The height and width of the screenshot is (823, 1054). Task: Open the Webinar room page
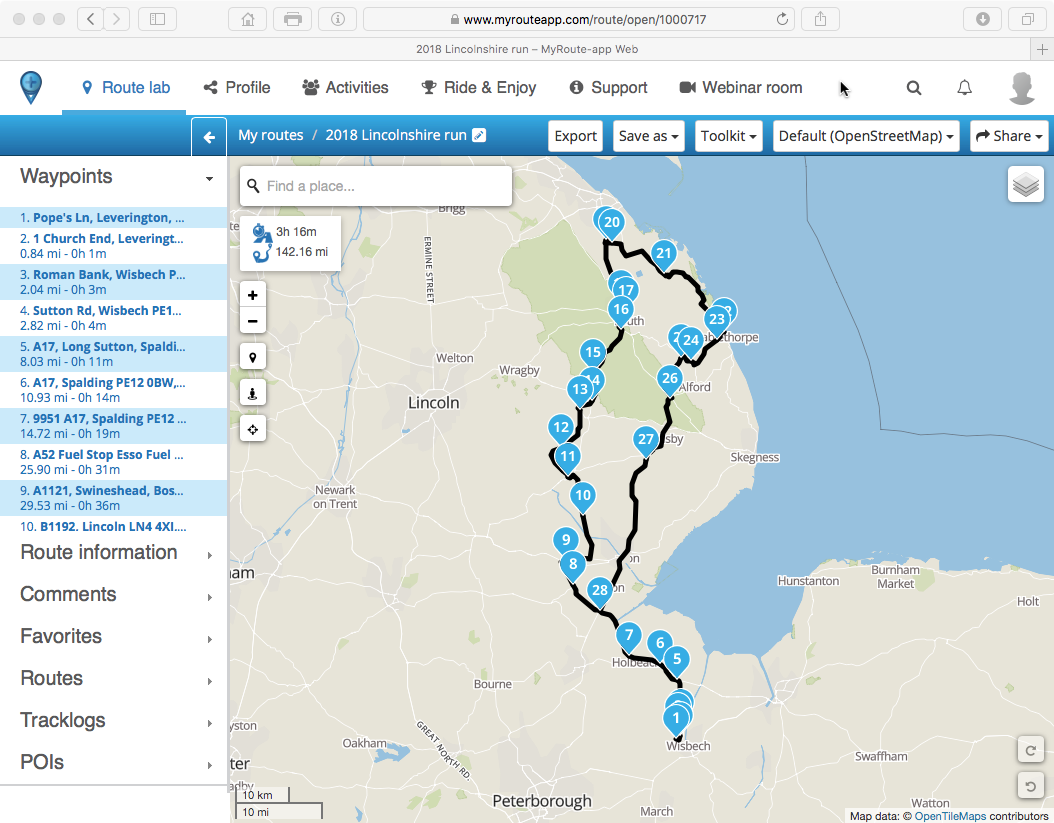741,88
